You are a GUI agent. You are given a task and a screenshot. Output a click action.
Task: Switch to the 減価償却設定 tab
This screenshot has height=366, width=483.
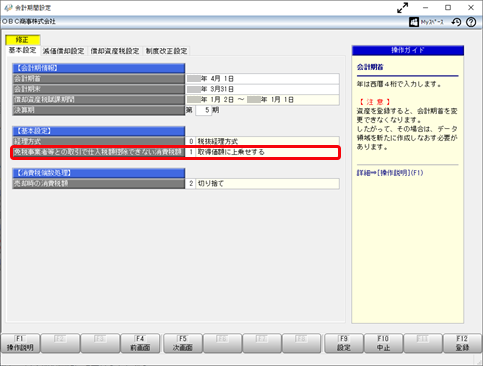[64, 51]
